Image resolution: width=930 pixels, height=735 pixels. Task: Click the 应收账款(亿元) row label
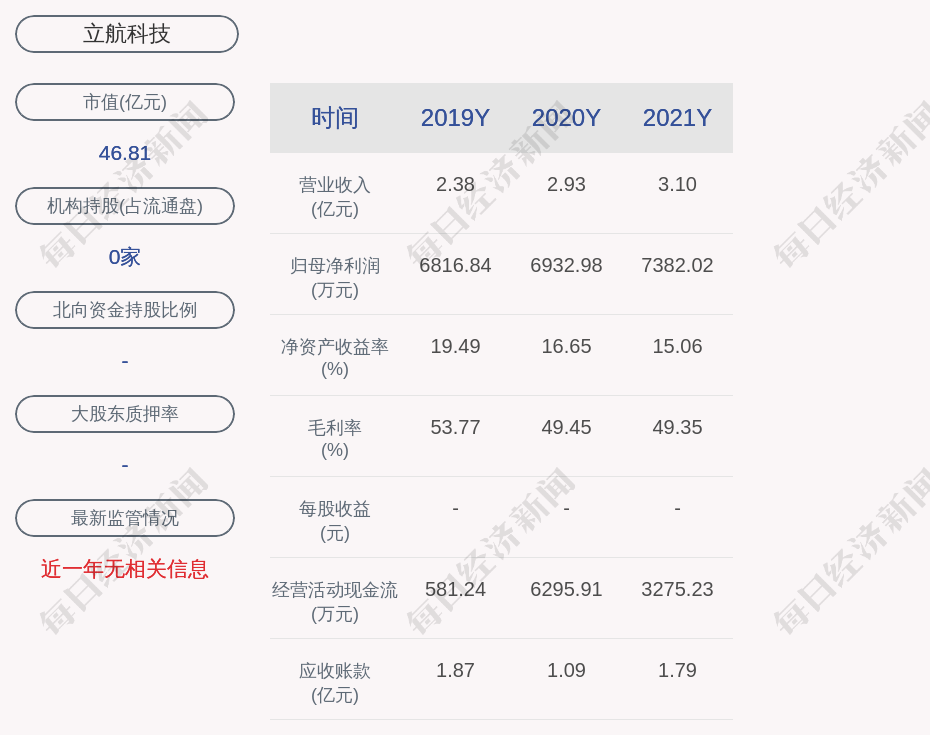(x=335, y=683)
